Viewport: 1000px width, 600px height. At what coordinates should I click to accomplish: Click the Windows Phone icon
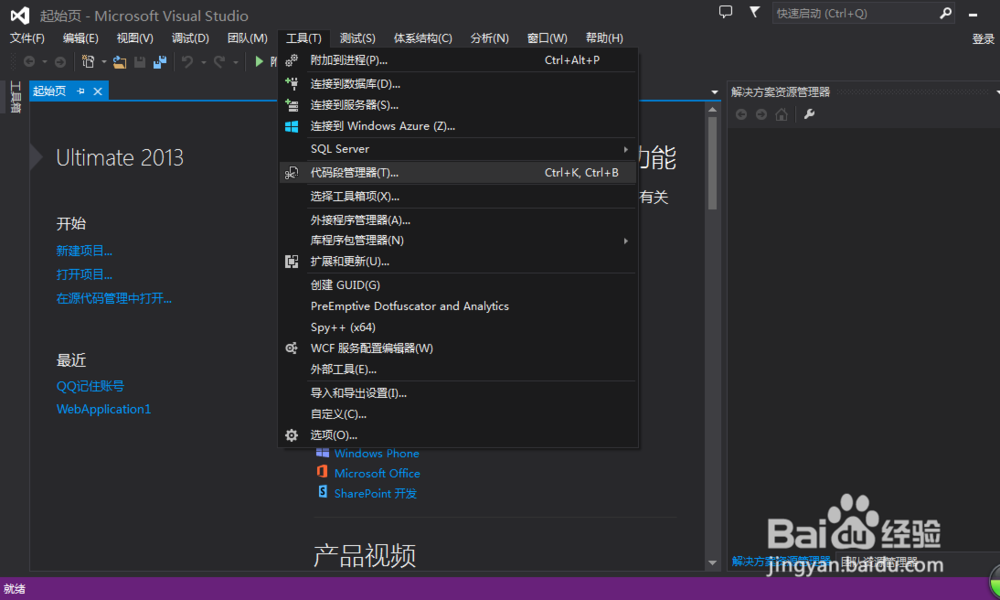point(323,453)
